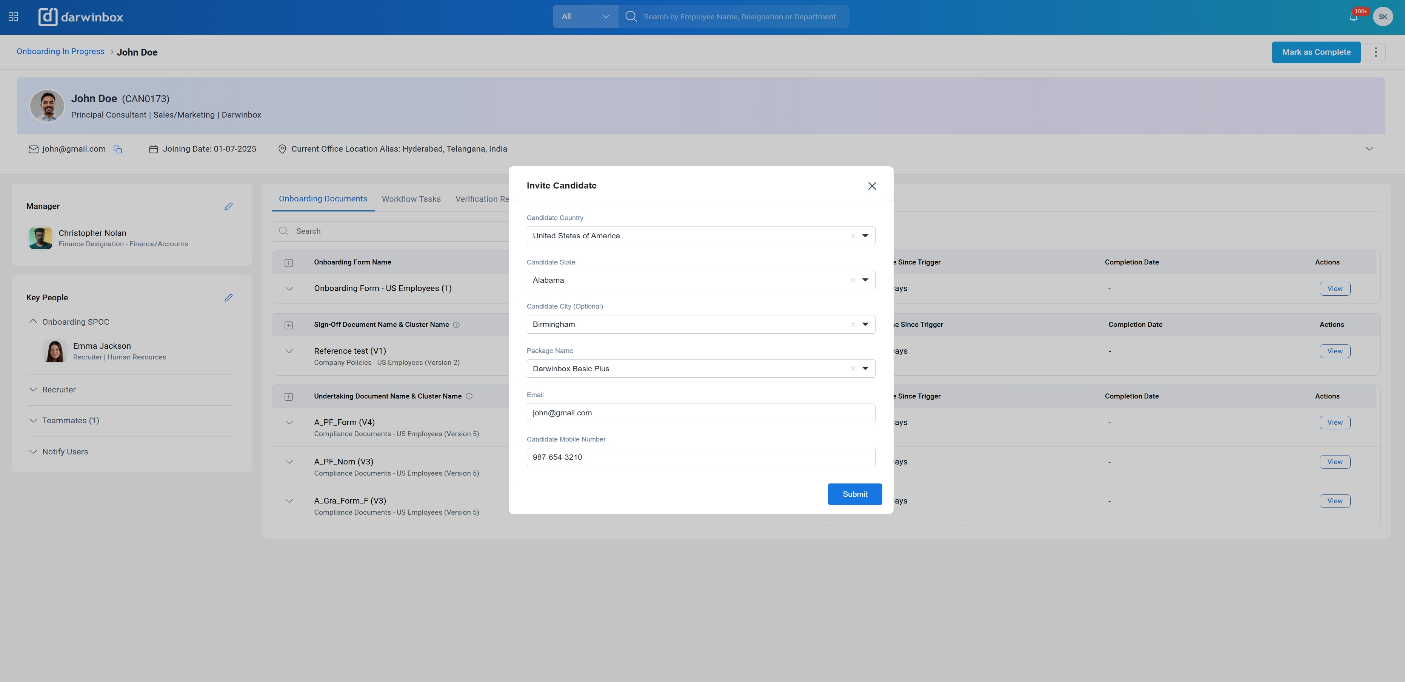Click the Darwinbox logo
Viewport: 1405px width, 682px height.
[81, 17]
